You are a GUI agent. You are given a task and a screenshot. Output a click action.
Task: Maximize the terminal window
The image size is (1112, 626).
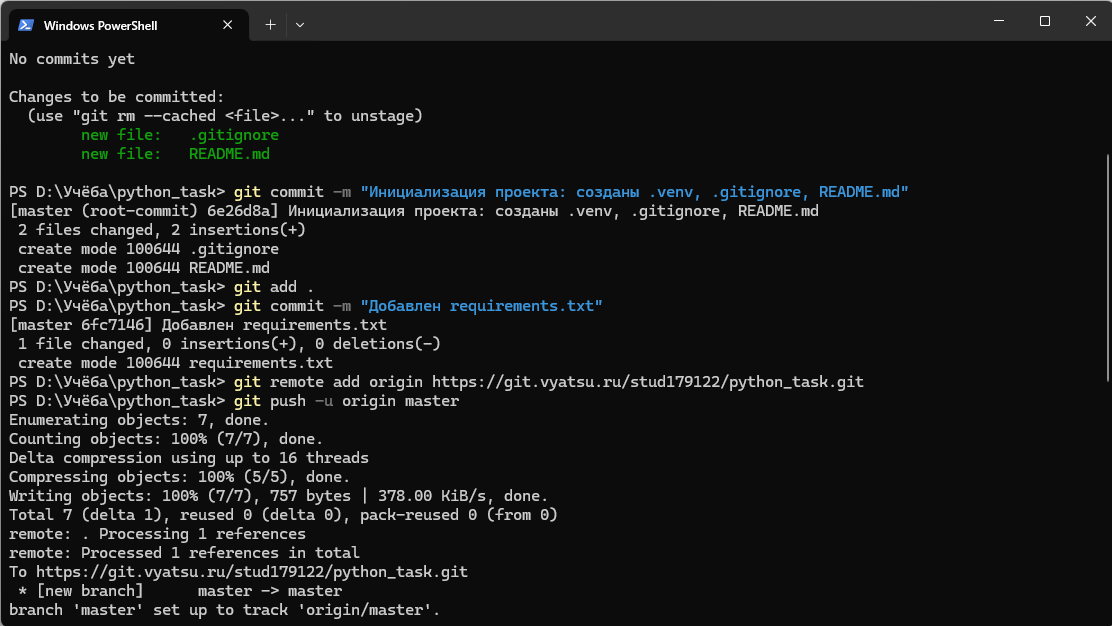(1044, 21)
